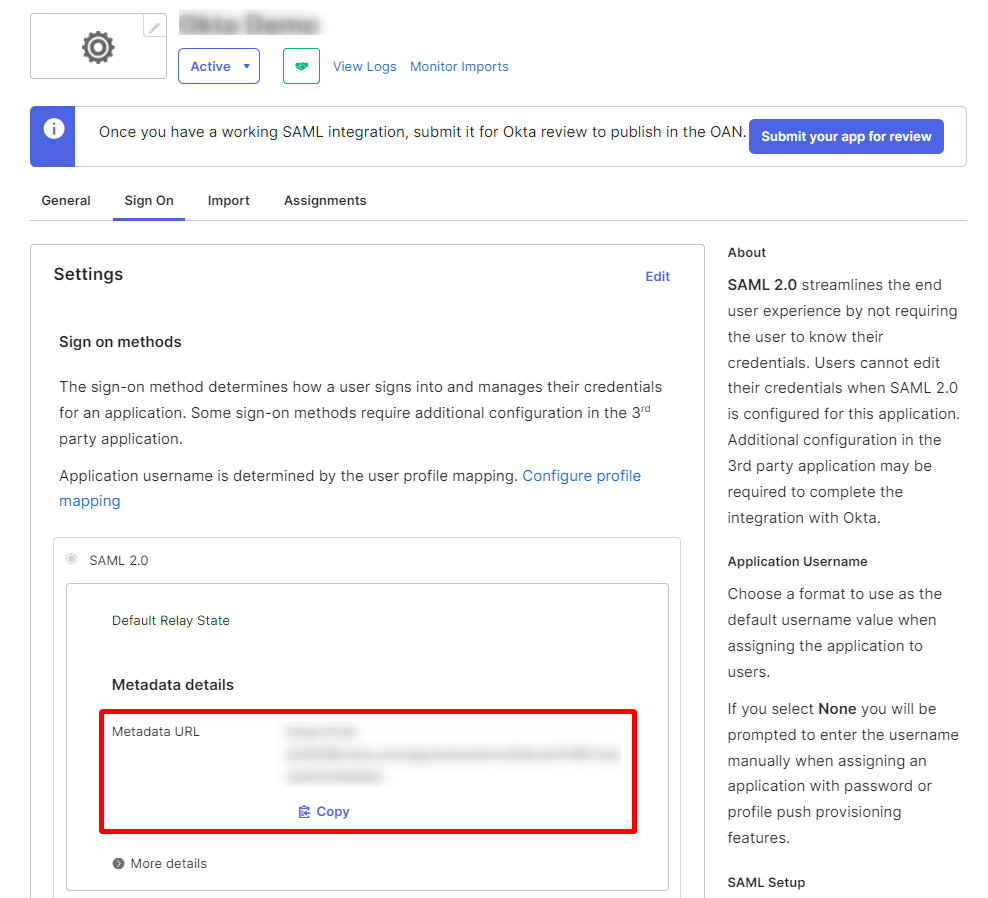Open the Configure profile mapping link
Image resolution: width=988 pixels, height=898 pixels.
tap(581, 476)
